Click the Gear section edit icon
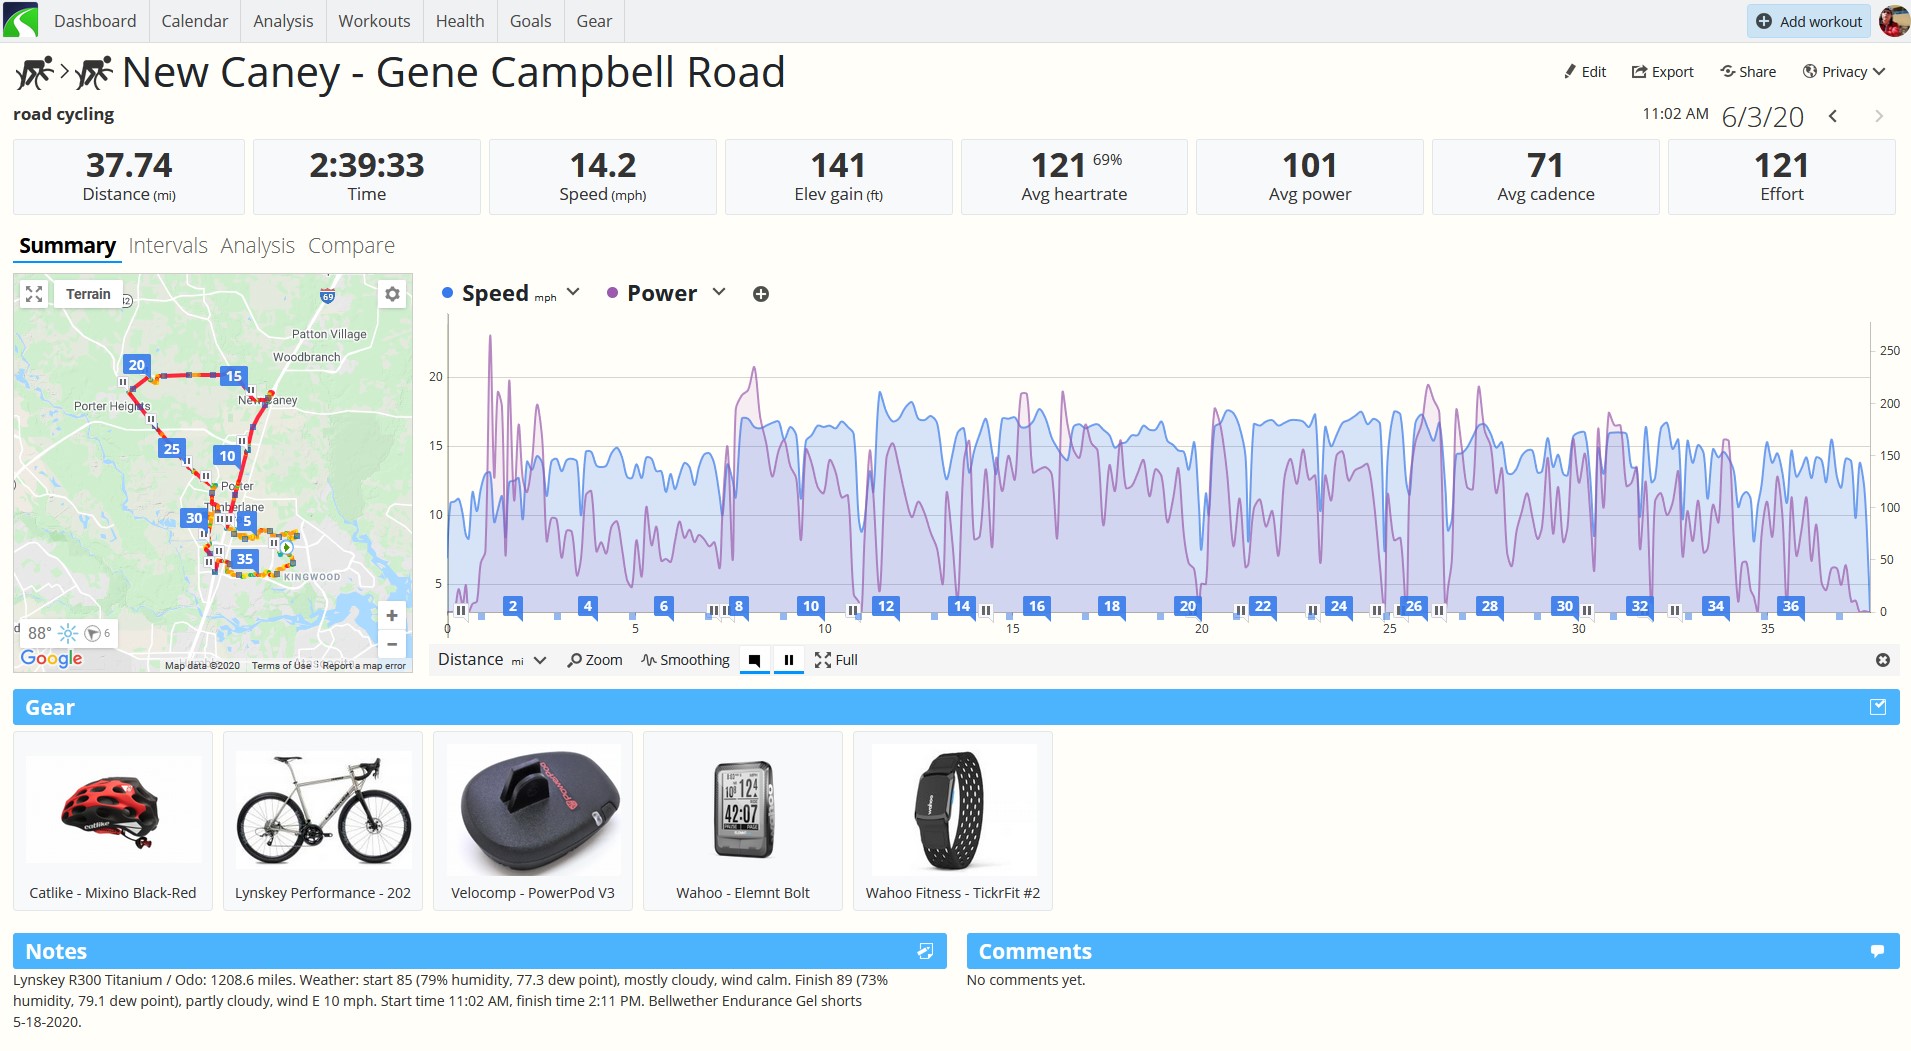 [x=1878, y=707]
